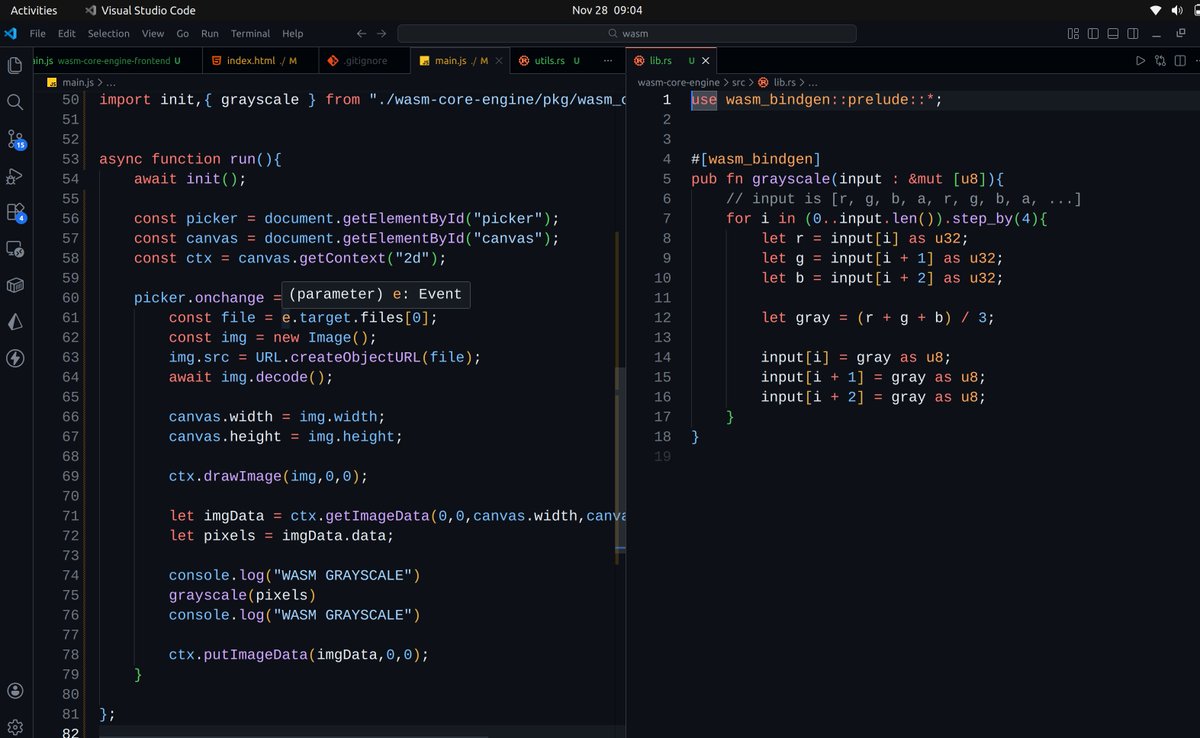Screen dimensions: 1200x738
Task: Open the system tray Wi-Fi indicator
Action: point(1156,10)
